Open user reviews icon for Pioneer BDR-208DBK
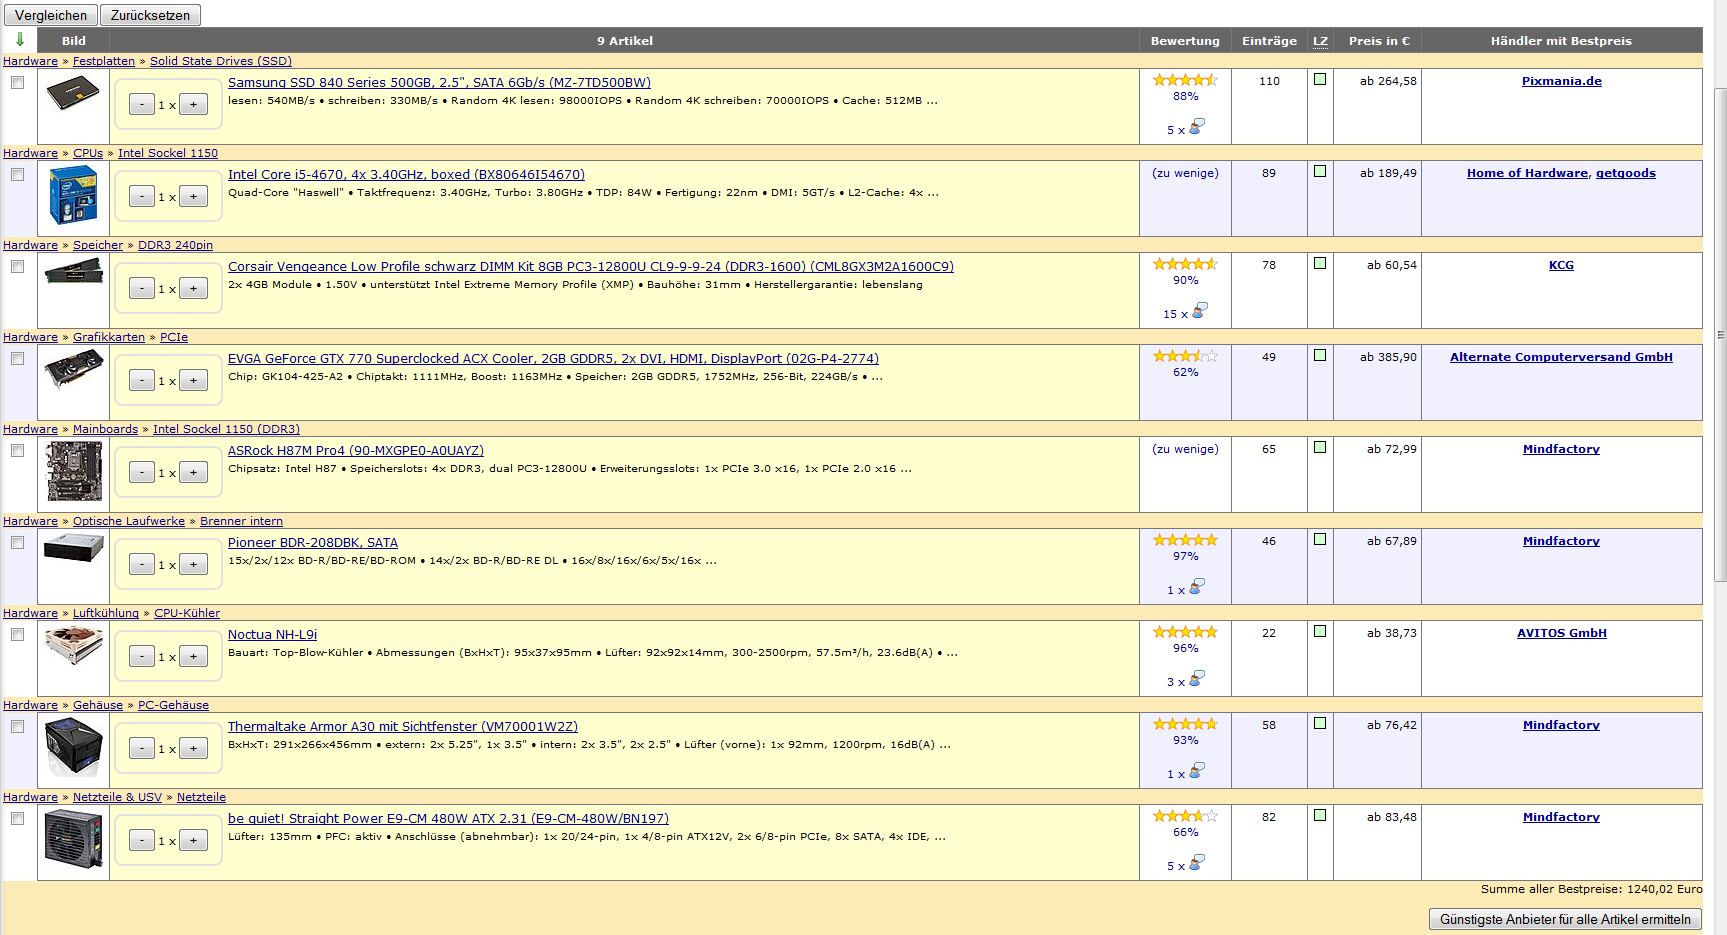This screenshot has width=1727, height=935. coord(1197,587)
